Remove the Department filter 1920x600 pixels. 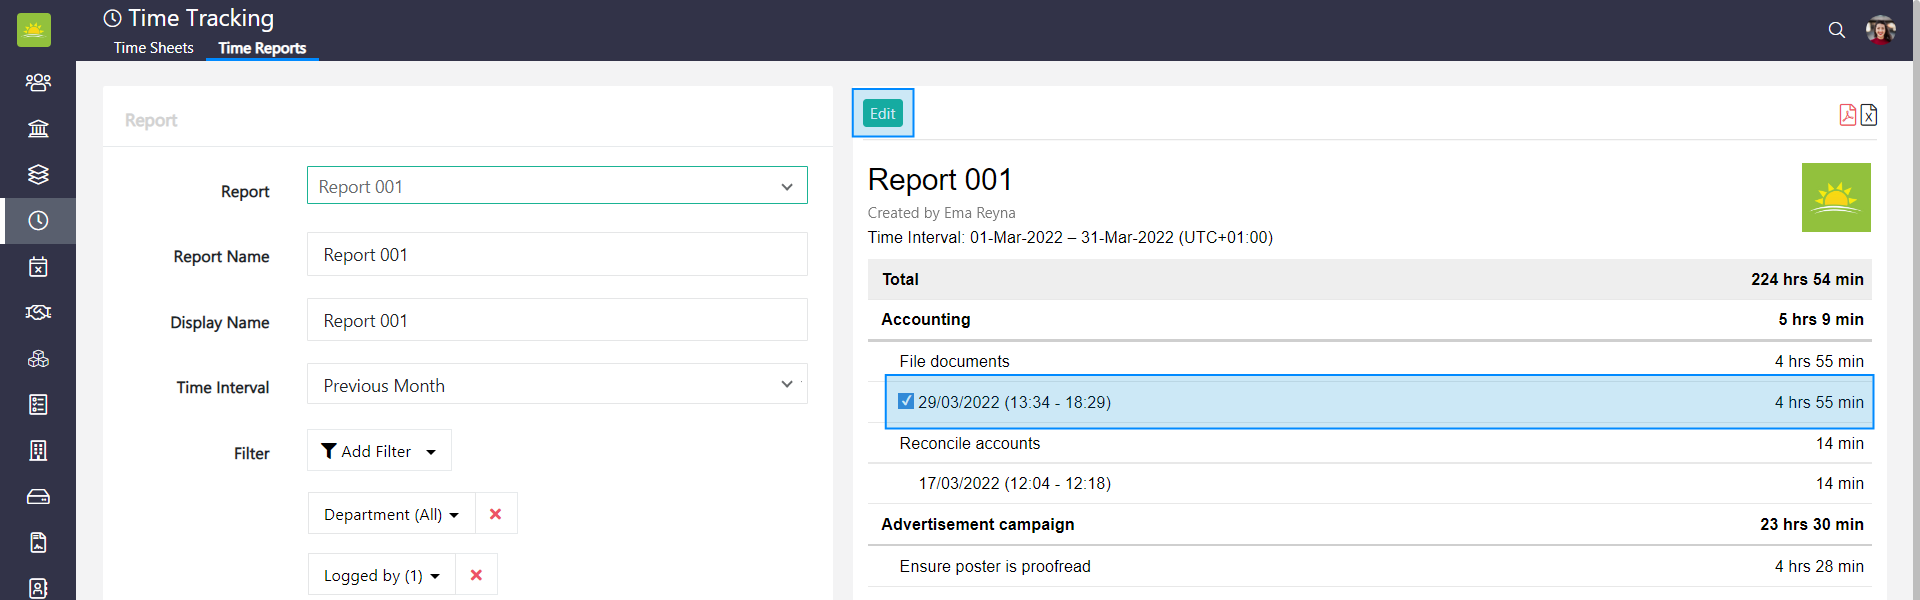coord(495,514)
